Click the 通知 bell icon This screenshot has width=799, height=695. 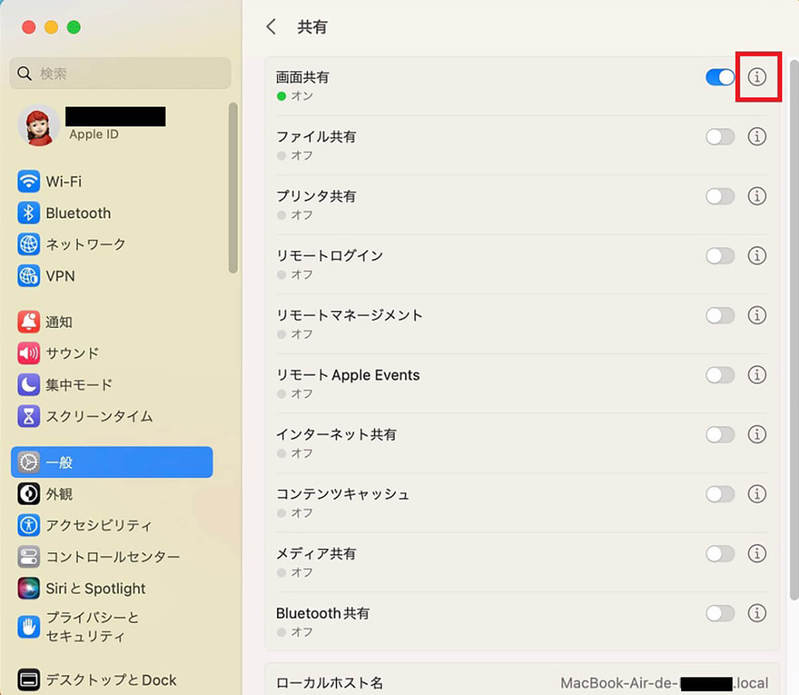[29, 322]
